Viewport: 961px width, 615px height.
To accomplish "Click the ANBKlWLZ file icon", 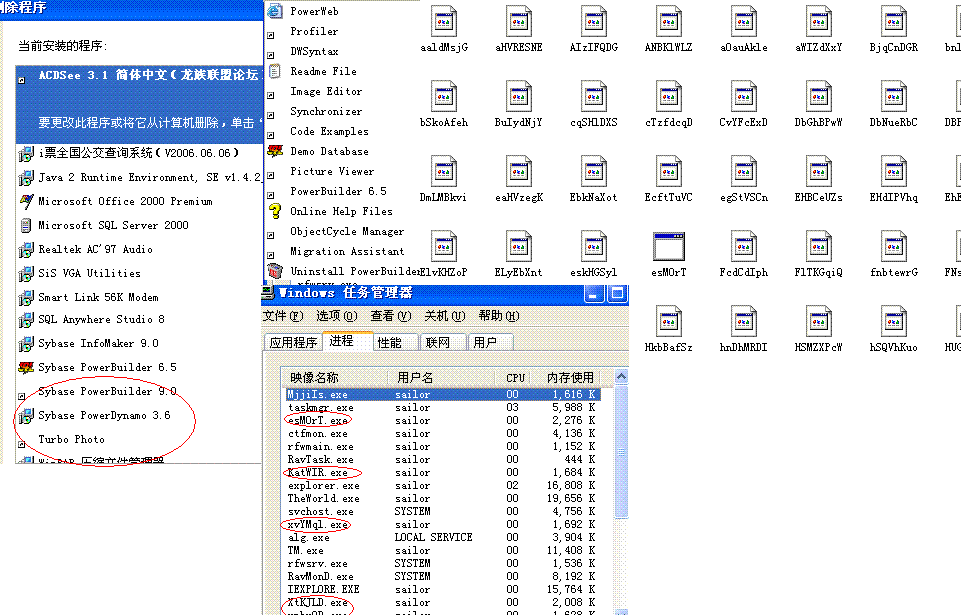I will [669, 21].
